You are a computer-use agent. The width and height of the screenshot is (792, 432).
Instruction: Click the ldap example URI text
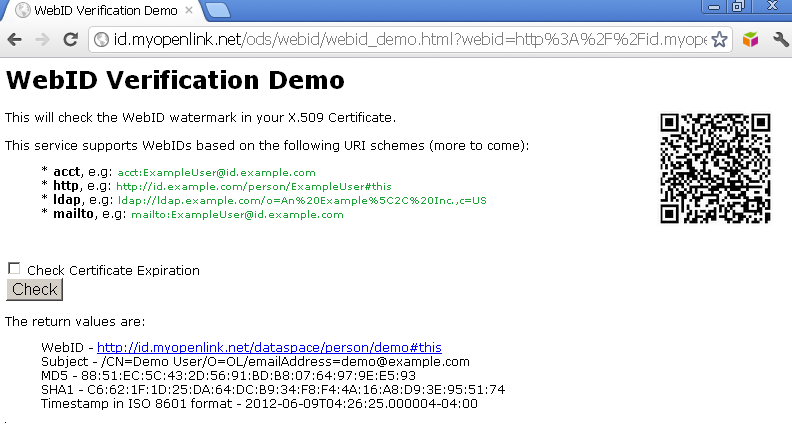tap(302, 200)
